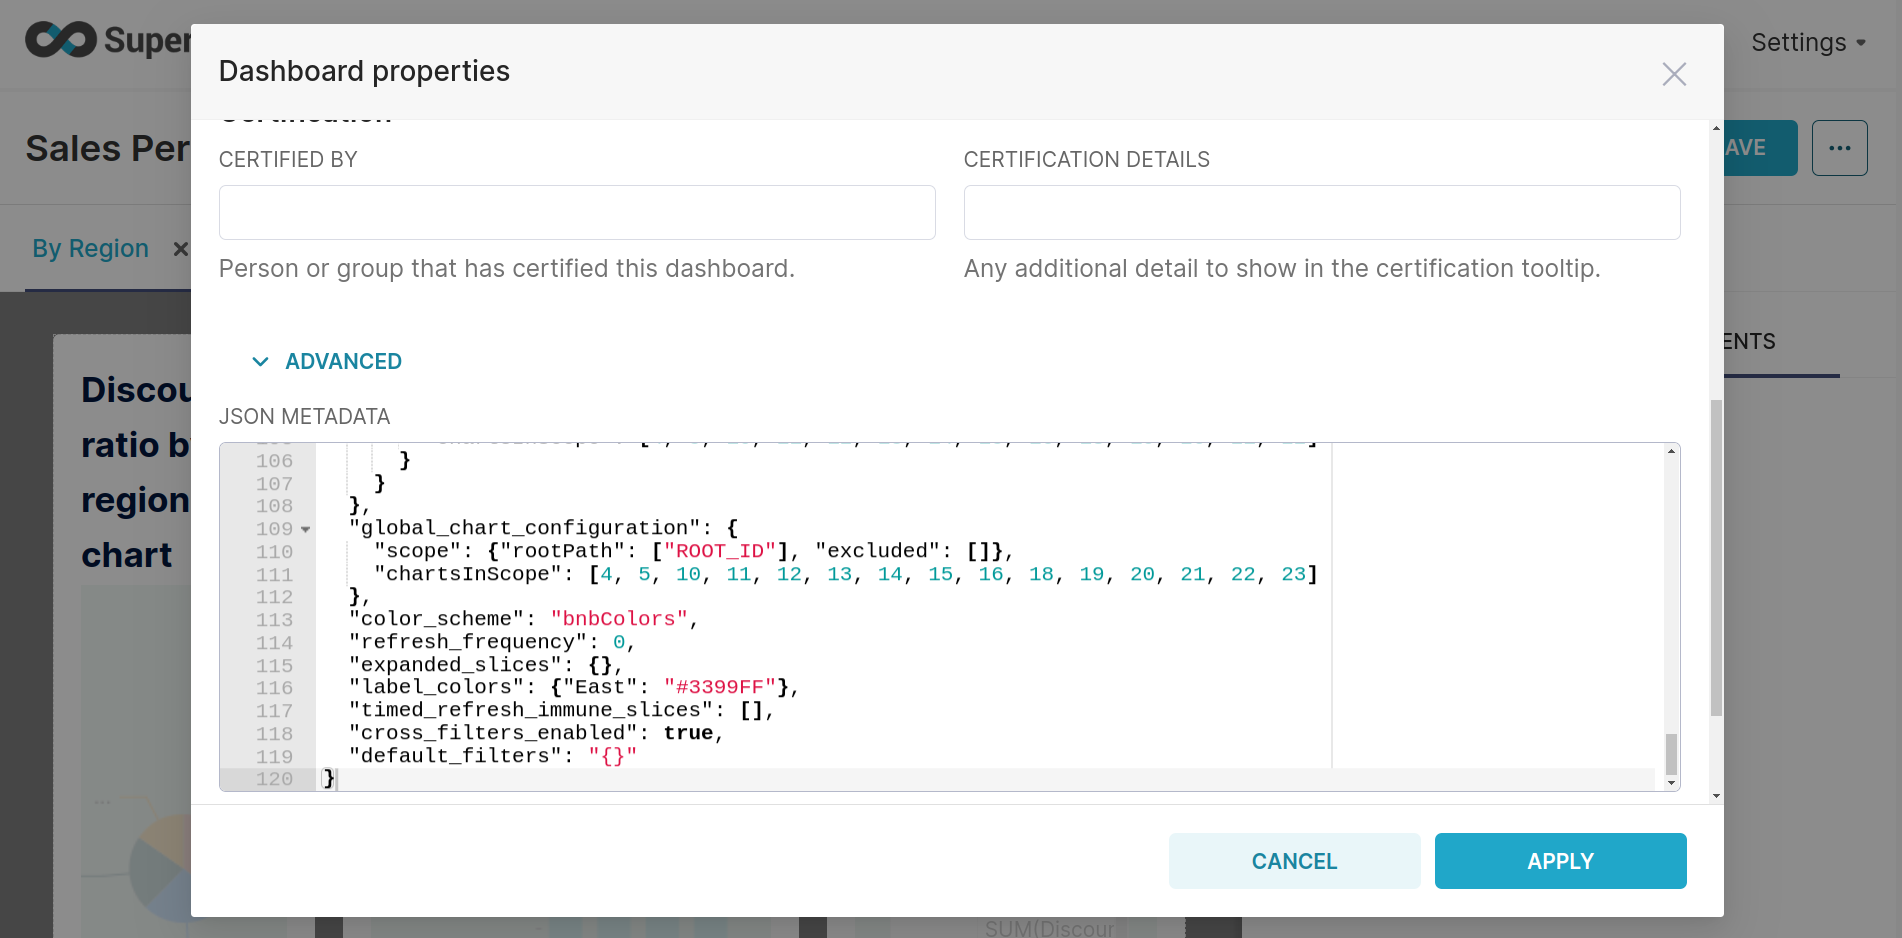
Task: Click line number 120 in the gutter
Action: click(274, 779)
